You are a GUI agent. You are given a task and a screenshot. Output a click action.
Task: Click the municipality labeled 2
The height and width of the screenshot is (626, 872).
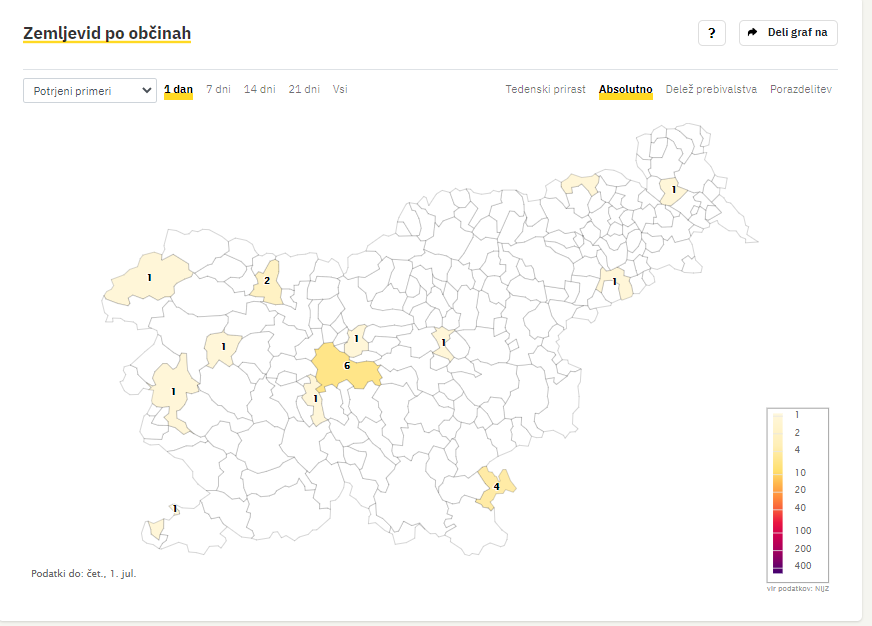(x=266, y=283)
